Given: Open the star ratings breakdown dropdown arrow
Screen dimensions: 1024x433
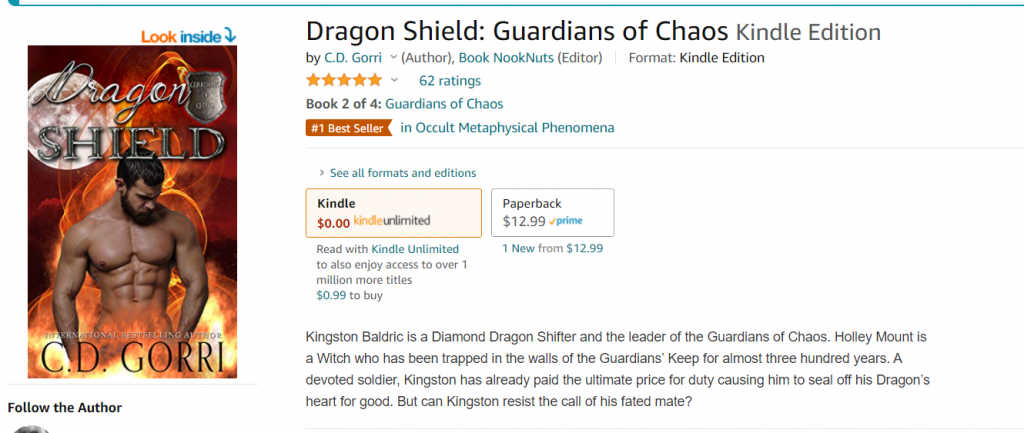Looking at the screenshot, I should coord(394,80).
